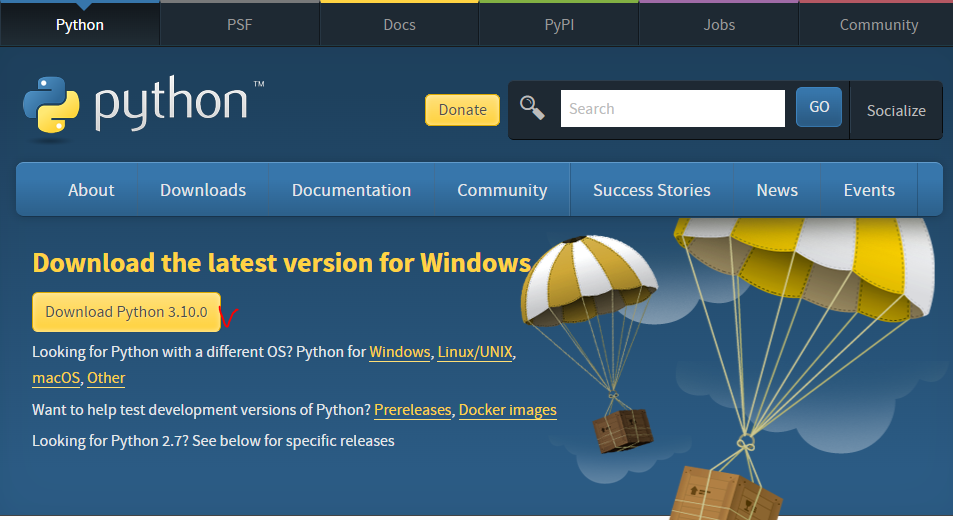
Task: Click the yellow Donate button
Action: coord(463,110)
